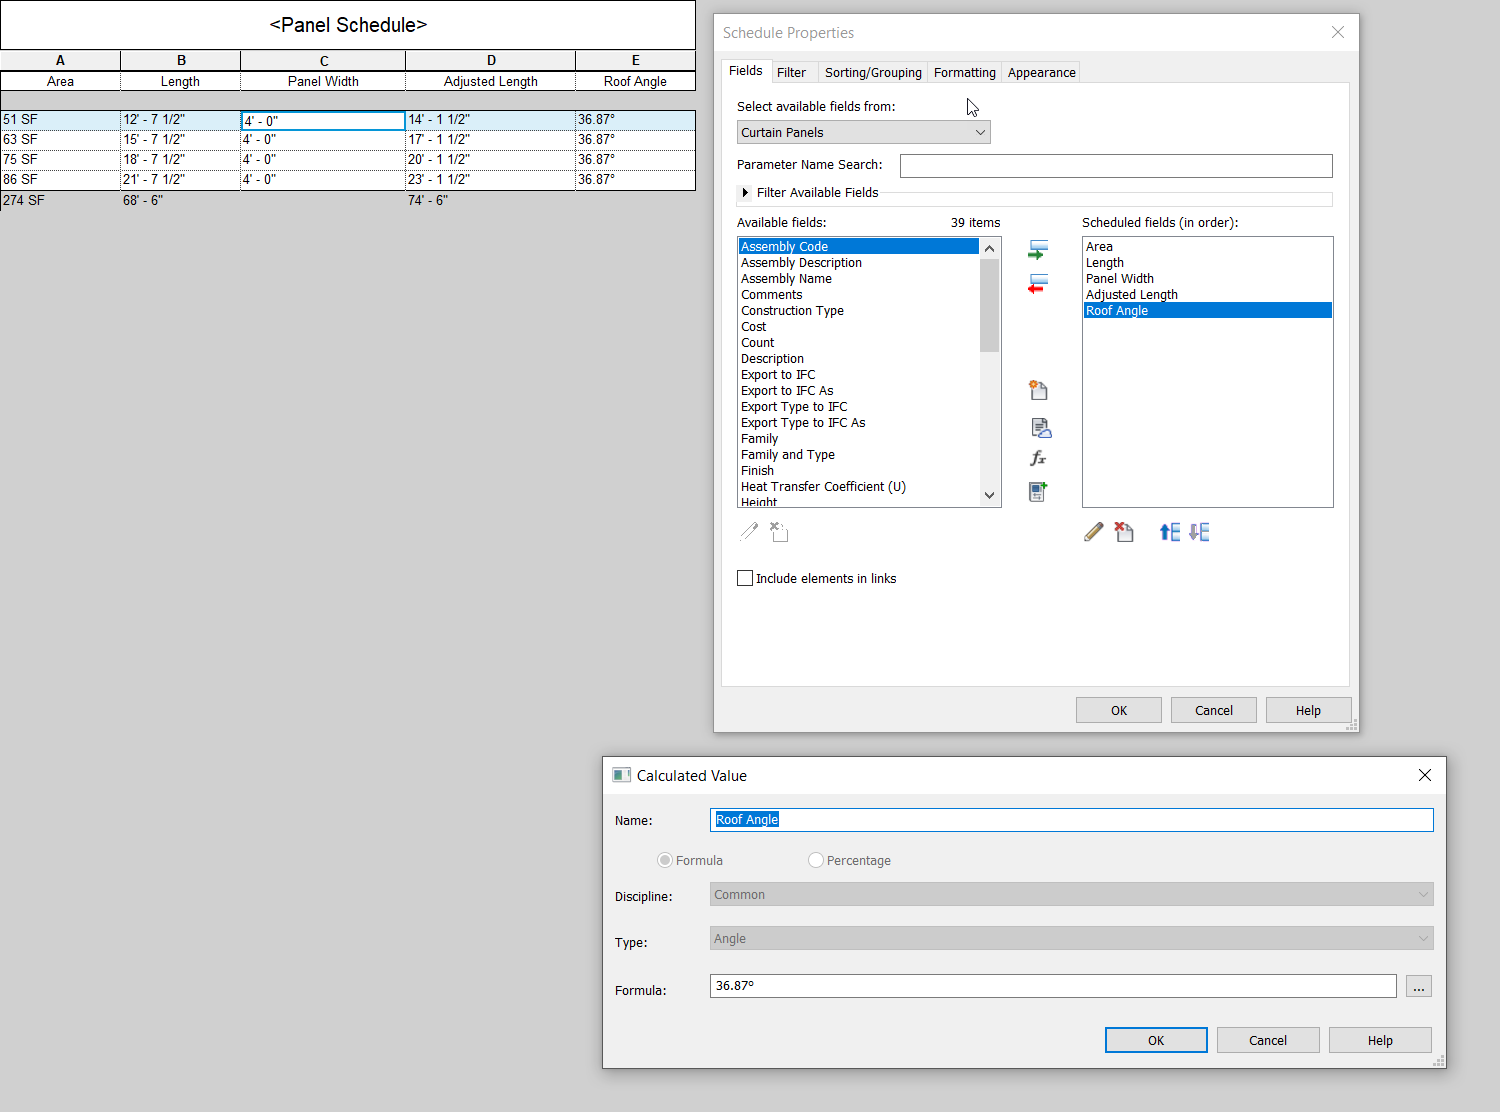Add selected field to scheduled fields
The width and height of the screenshot is (1500, 1112).
(1038, 250)
